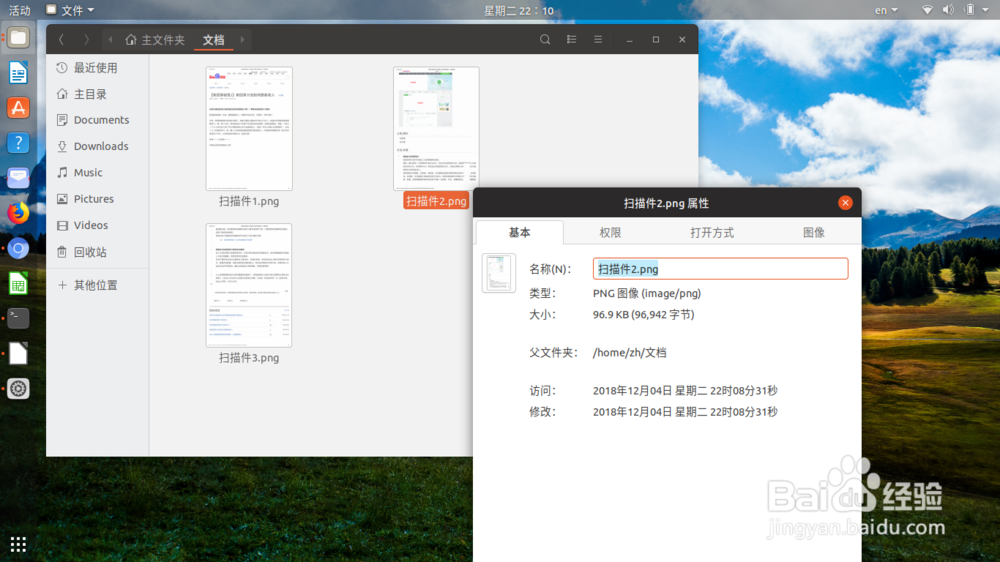Select the 扫描件2.png thumbnail
This screenshot has width=1000, height=562.
[x=436, y=128]
